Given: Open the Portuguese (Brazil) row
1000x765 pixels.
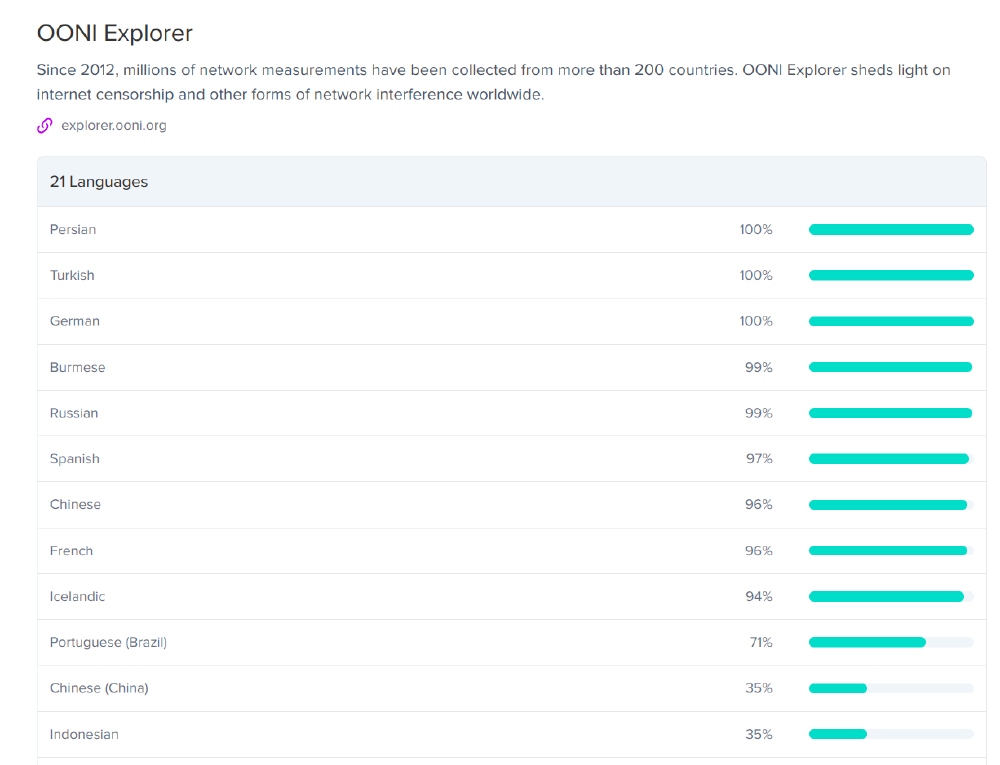Looking at the screenshot, I should (108, 643).
